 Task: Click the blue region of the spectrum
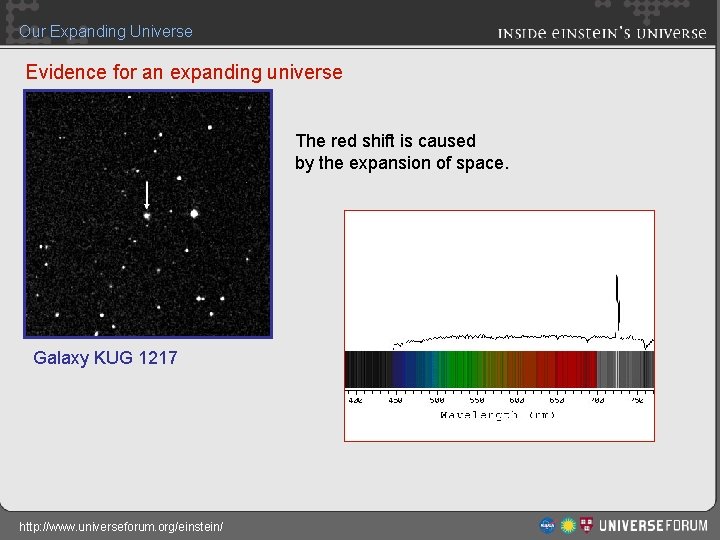(411, 370)
